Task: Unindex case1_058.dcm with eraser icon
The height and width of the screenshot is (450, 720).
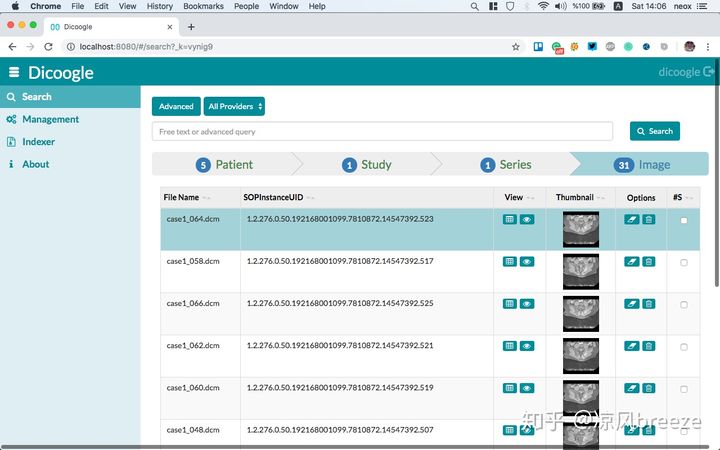Action: pyautogui.click(x=631, y=262)
